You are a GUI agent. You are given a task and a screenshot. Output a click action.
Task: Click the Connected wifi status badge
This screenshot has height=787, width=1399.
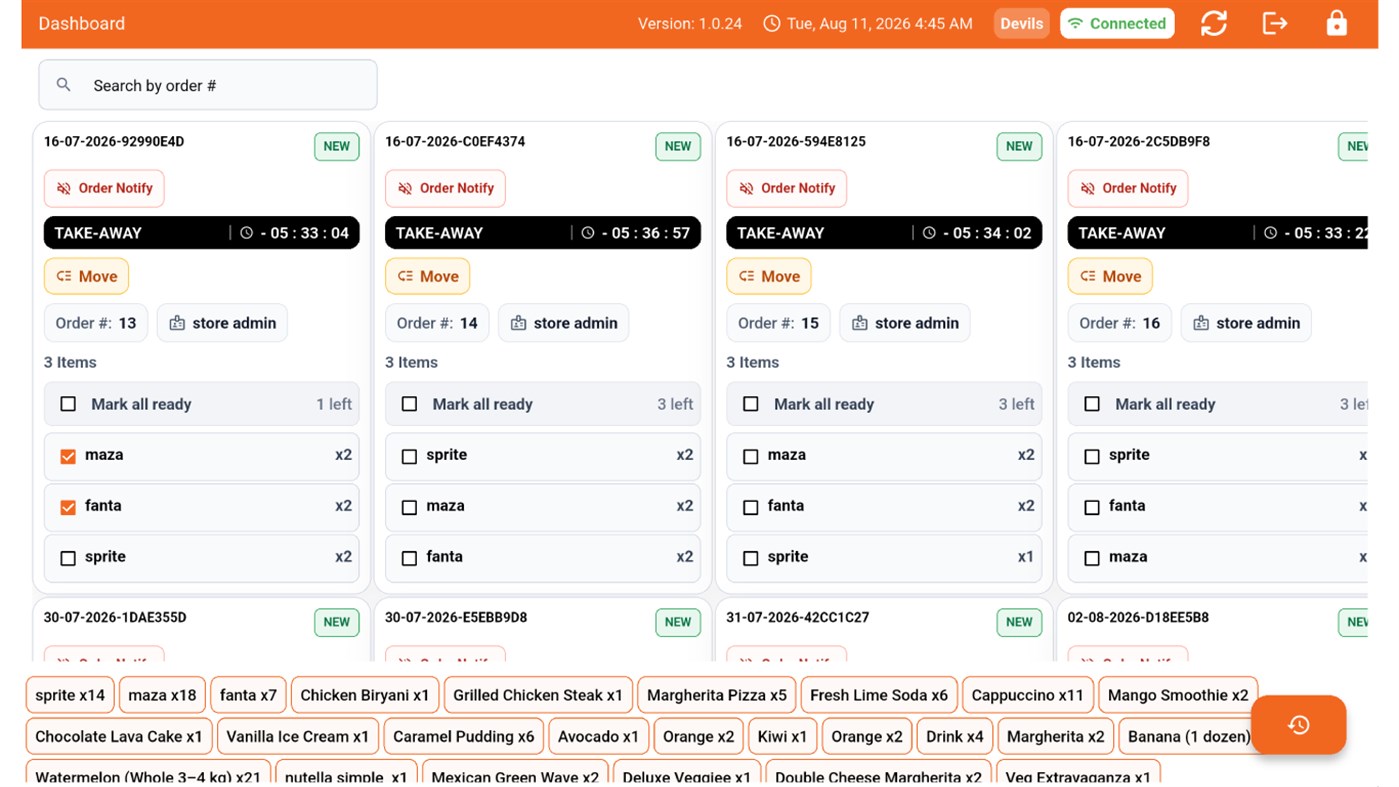1117,23
